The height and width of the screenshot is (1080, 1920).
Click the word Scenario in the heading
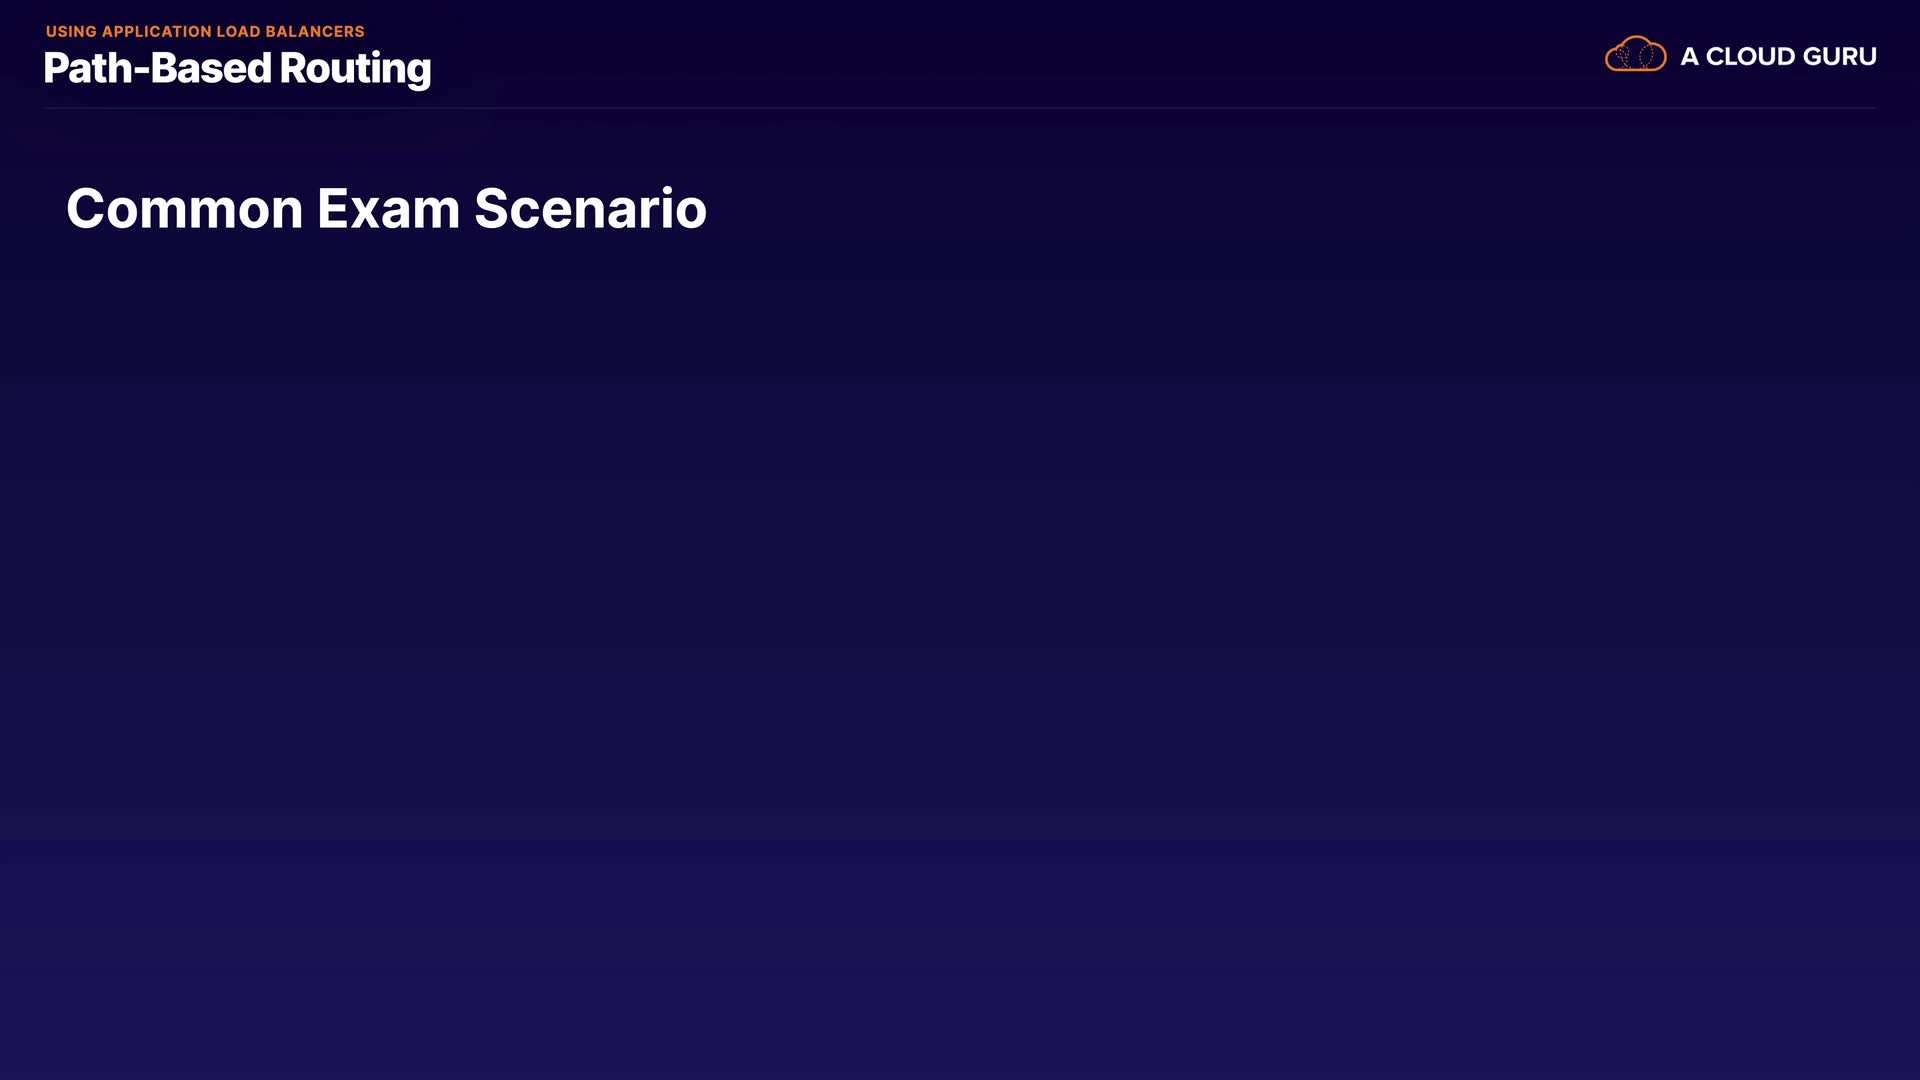point(590,209)
